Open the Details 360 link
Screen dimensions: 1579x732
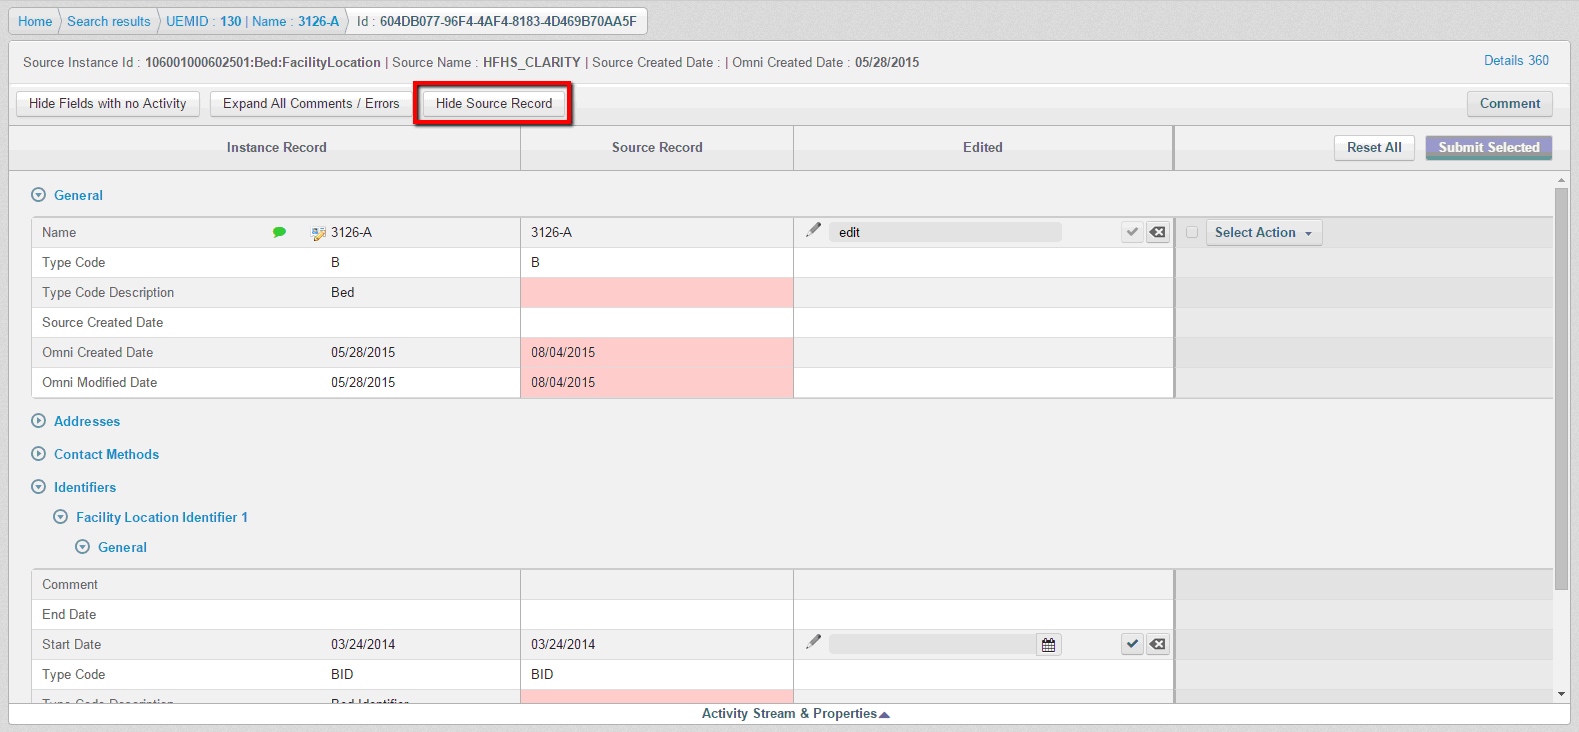pyautogui.click(x=1515, y=61)
